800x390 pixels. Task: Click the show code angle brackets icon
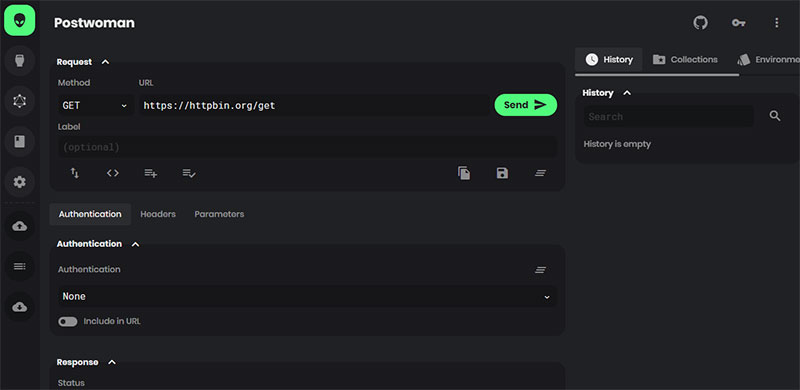click(113, 173)
